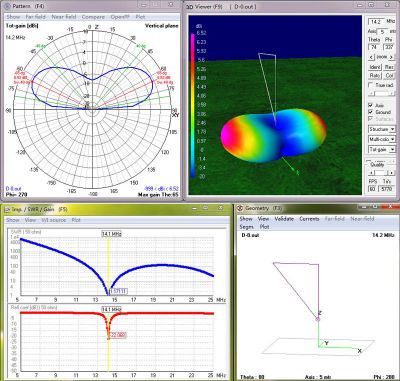The image size is (400, 381).
Task: Click the reflection coefficient value label
Action: tap(118, 335)
